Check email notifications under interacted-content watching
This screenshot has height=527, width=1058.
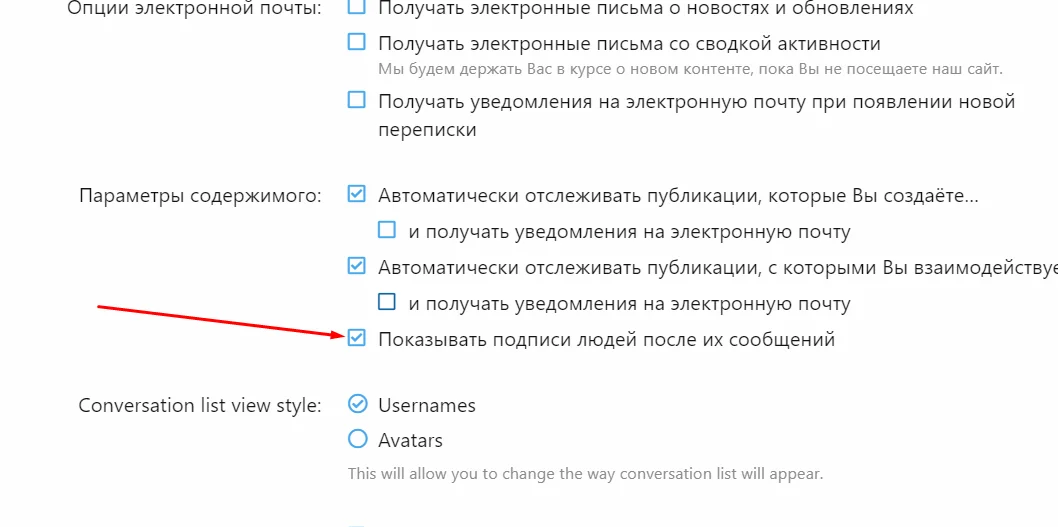point(387,302)
